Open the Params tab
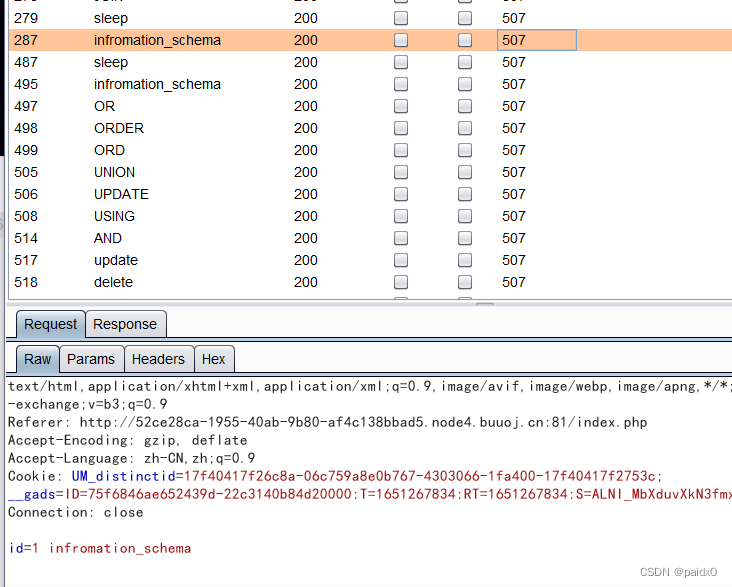The width and height of the screenshot is (732, 587). 91,359
